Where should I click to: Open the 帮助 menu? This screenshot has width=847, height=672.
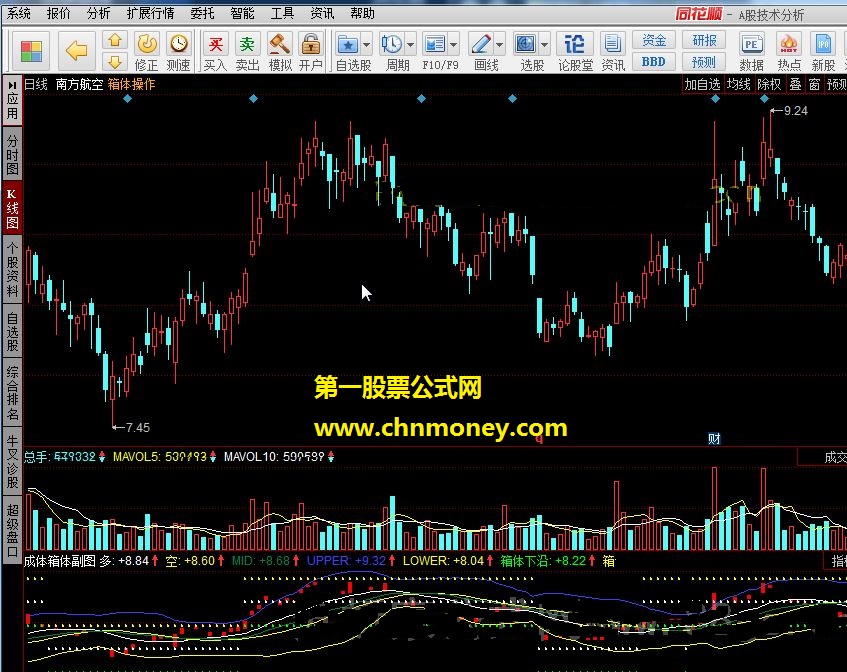click(362, 13)
